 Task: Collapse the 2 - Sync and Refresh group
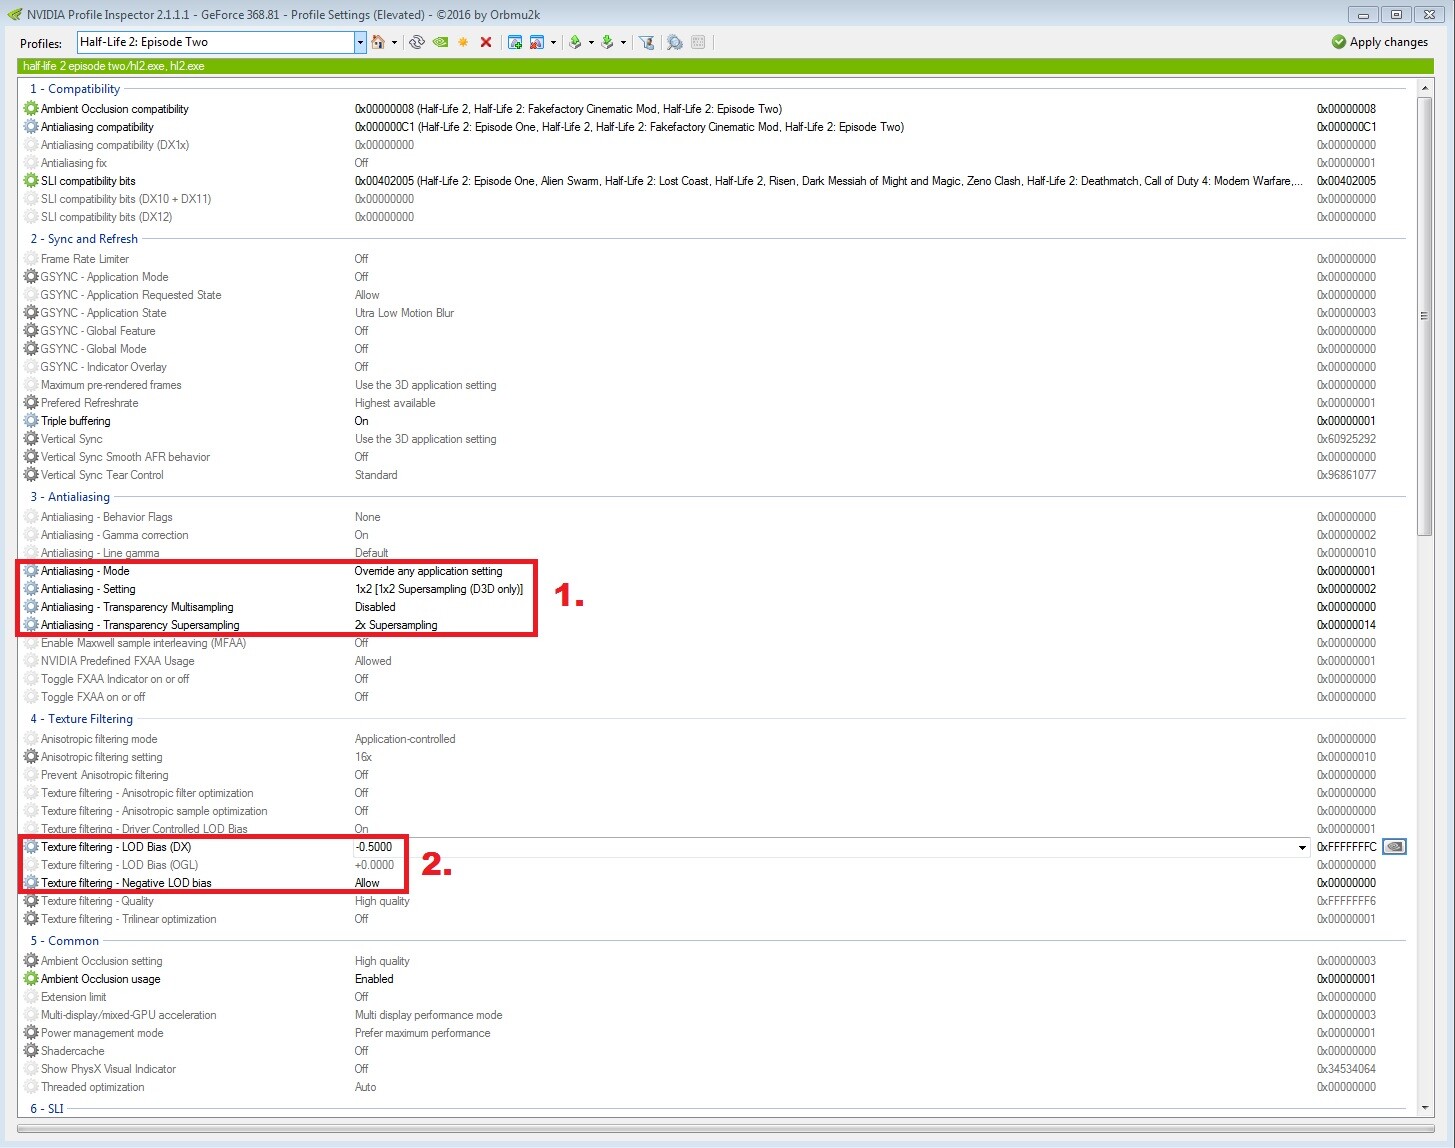pos(84,239)
